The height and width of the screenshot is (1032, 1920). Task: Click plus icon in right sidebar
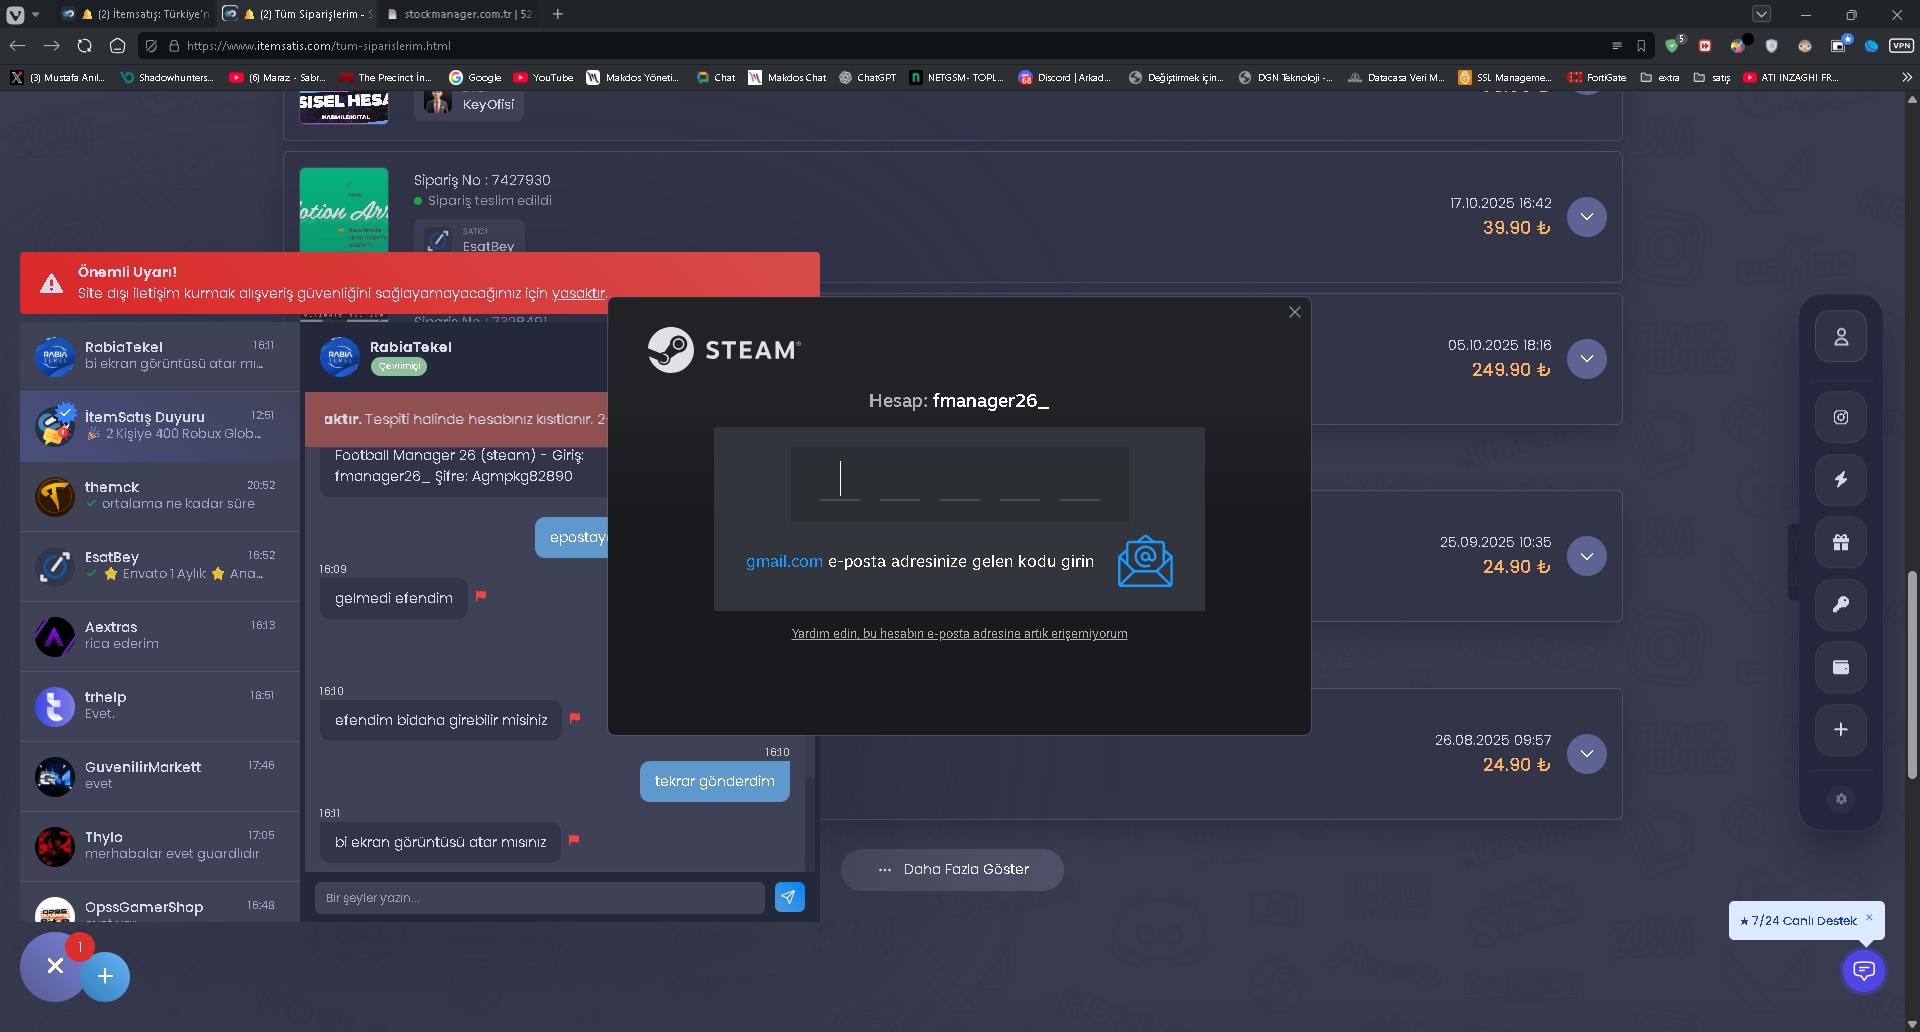(x=1841, y=729)
